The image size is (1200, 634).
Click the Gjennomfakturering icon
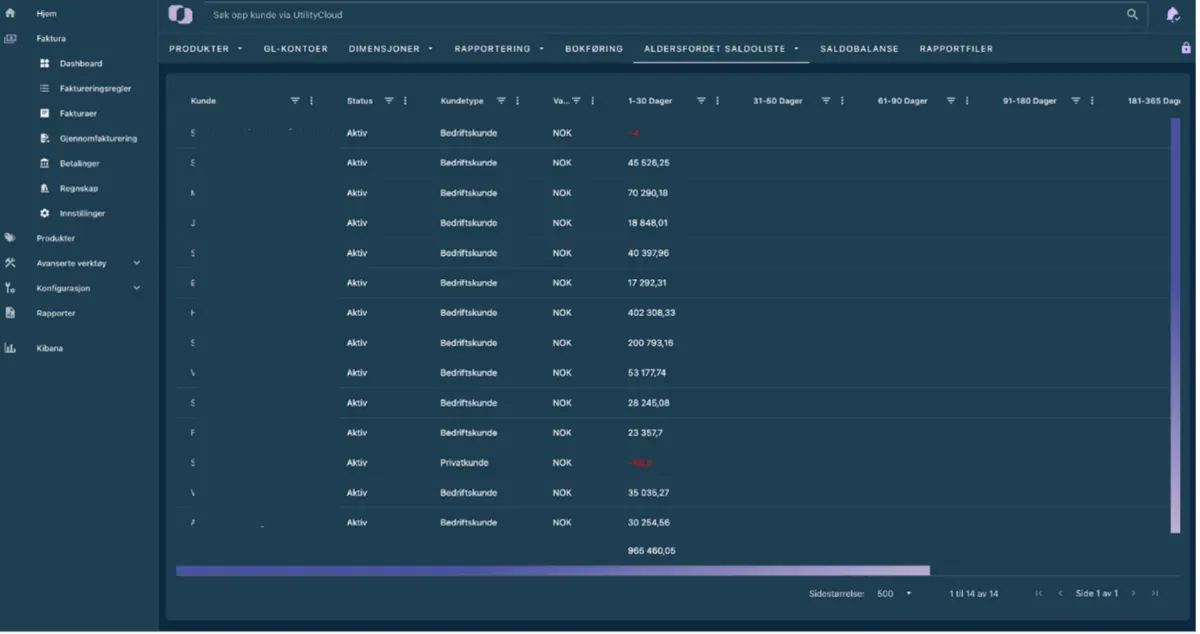45,139
